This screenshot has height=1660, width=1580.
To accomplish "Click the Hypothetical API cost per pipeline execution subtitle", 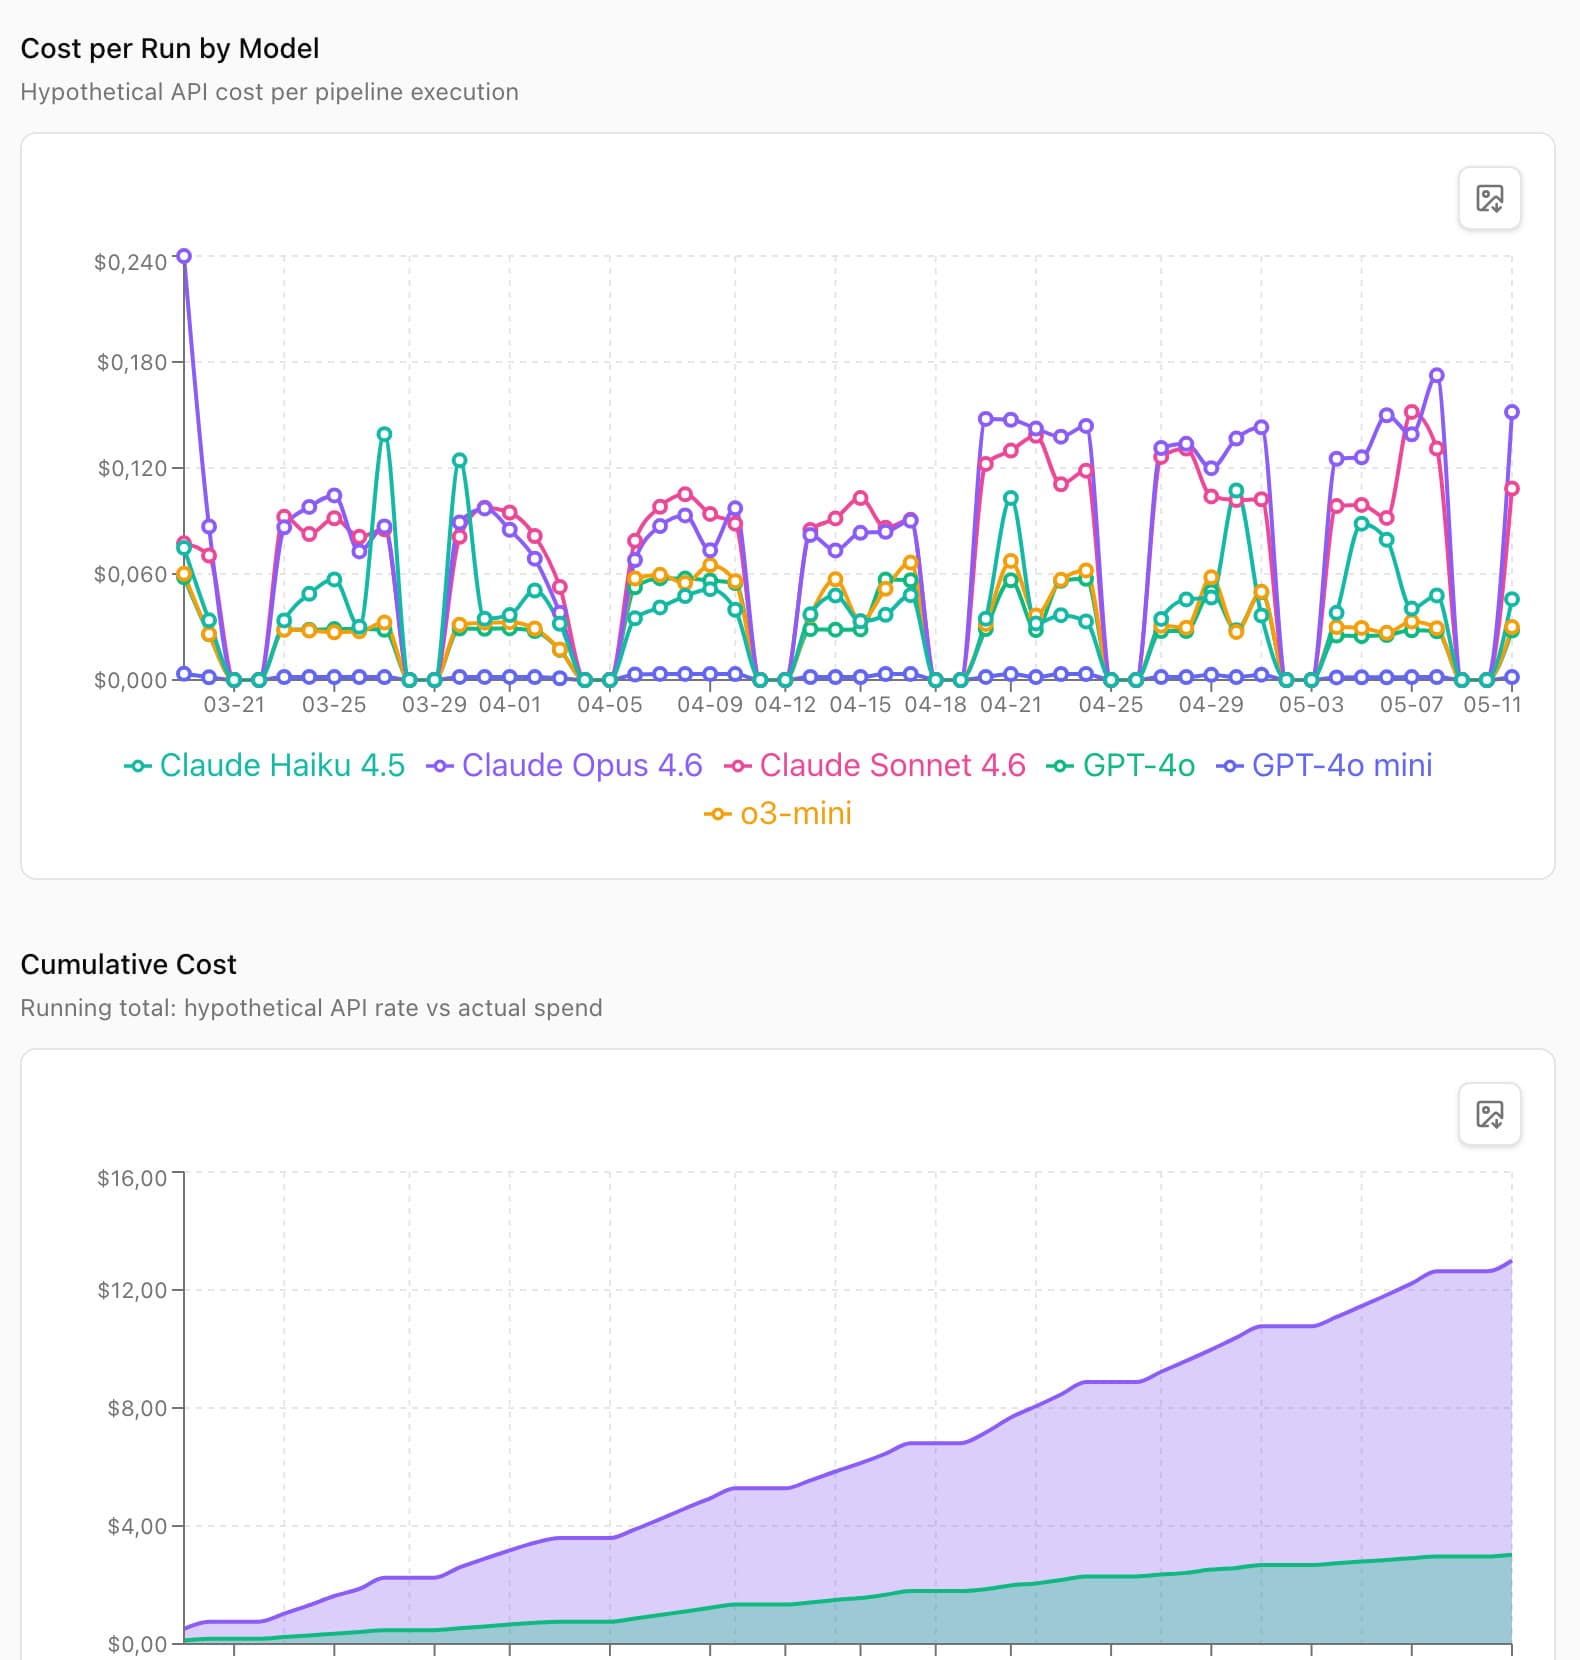I will coord(270,92).
